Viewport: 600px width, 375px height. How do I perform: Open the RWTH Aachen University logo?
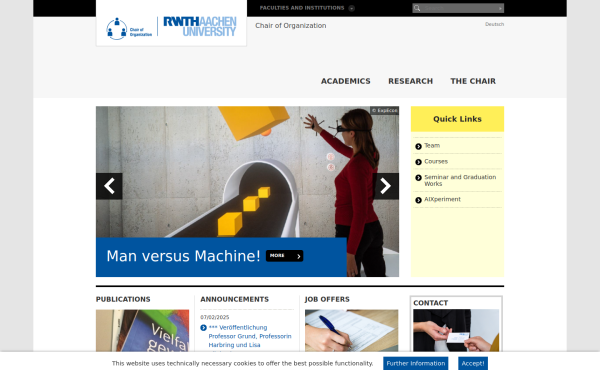200,27
